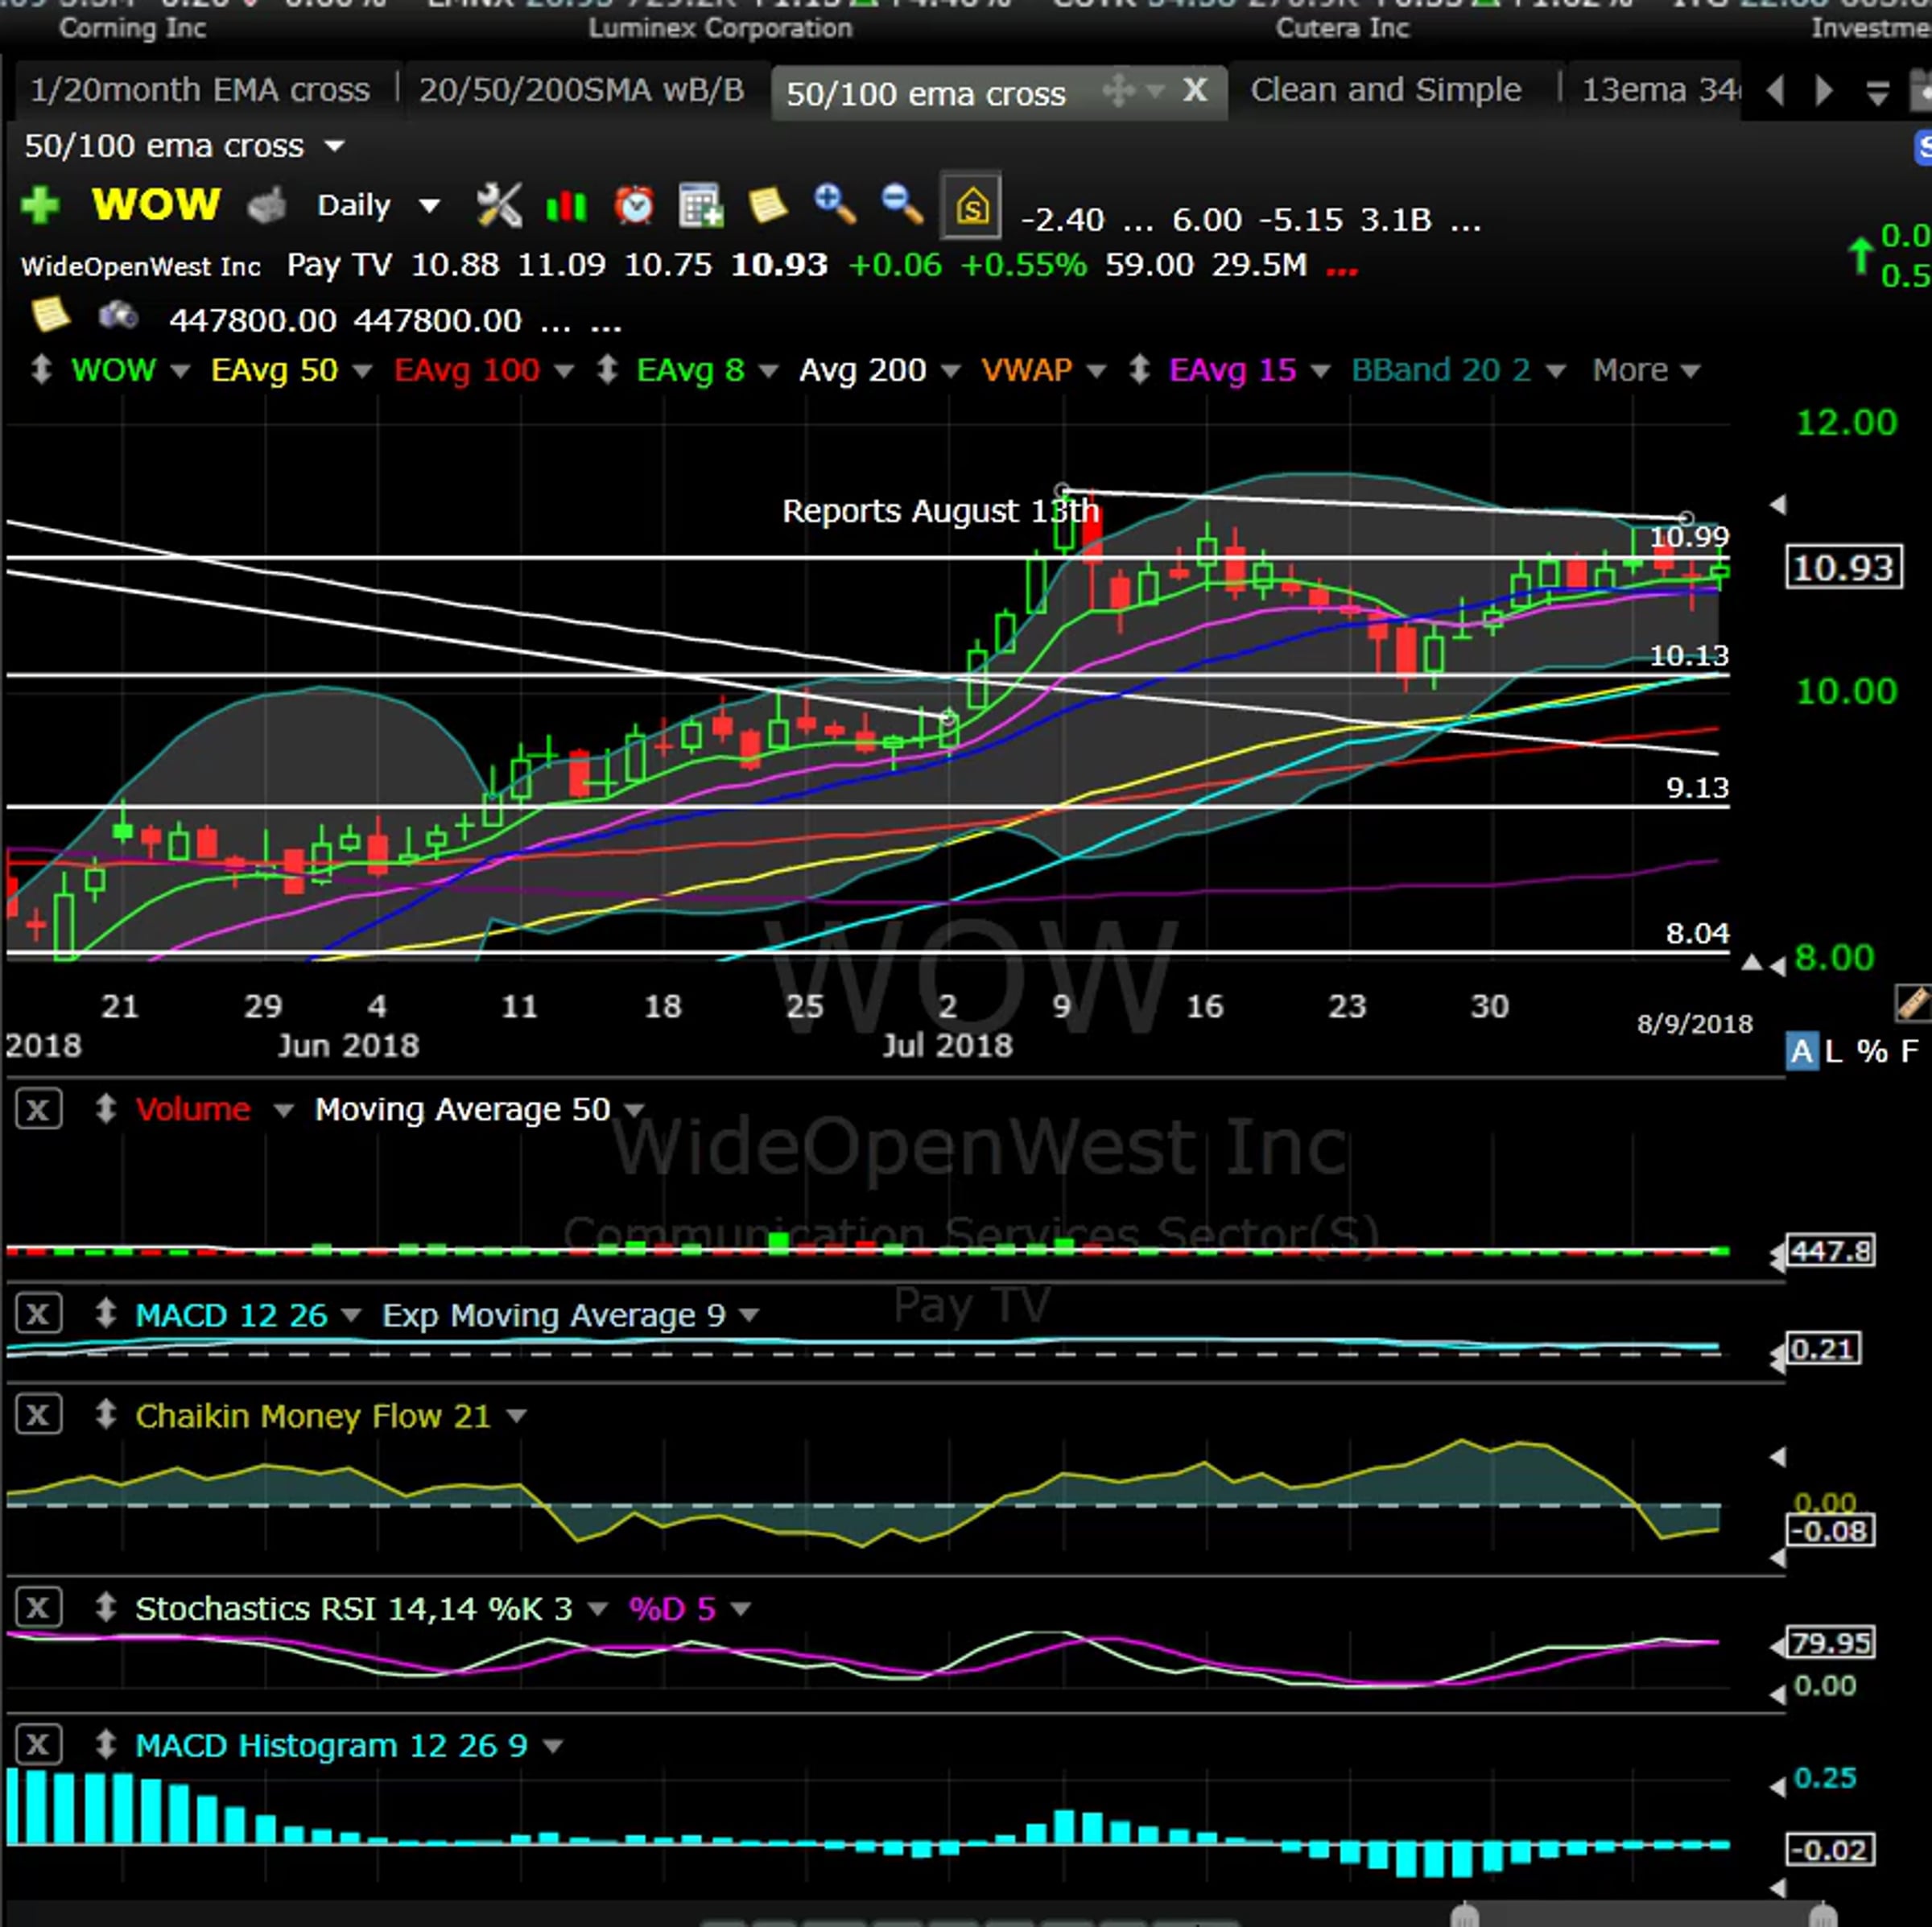Click the yellow note icon beside 447800.00

coord(50,315)
